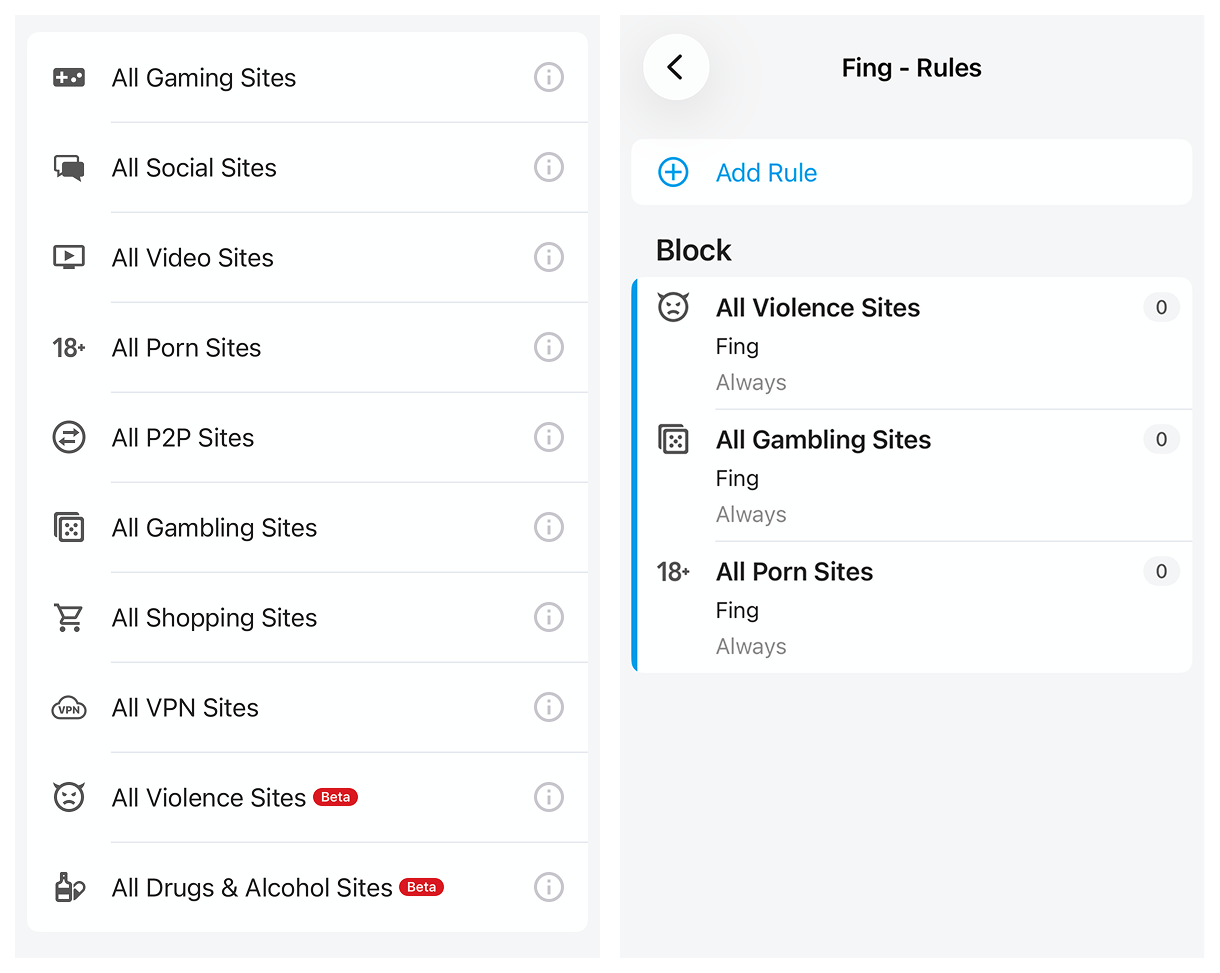Click the plus icon beside Add Rule
1220x973 pixels.
(673, 172)
